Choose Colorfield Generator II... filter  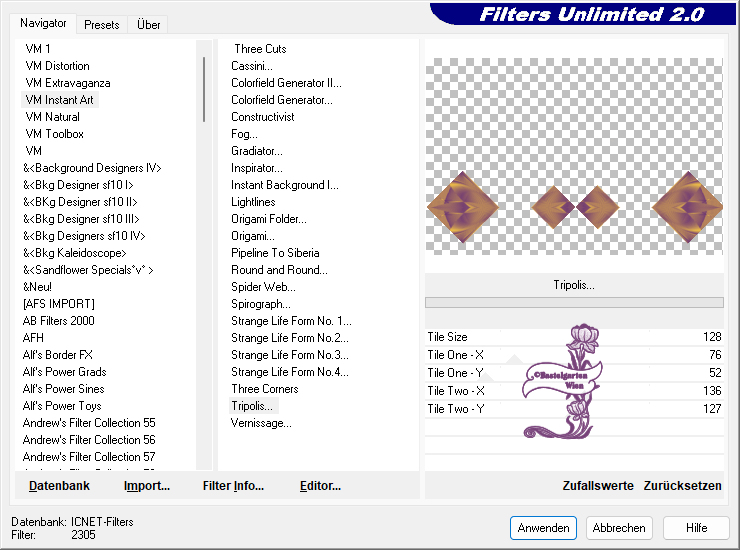286,83
